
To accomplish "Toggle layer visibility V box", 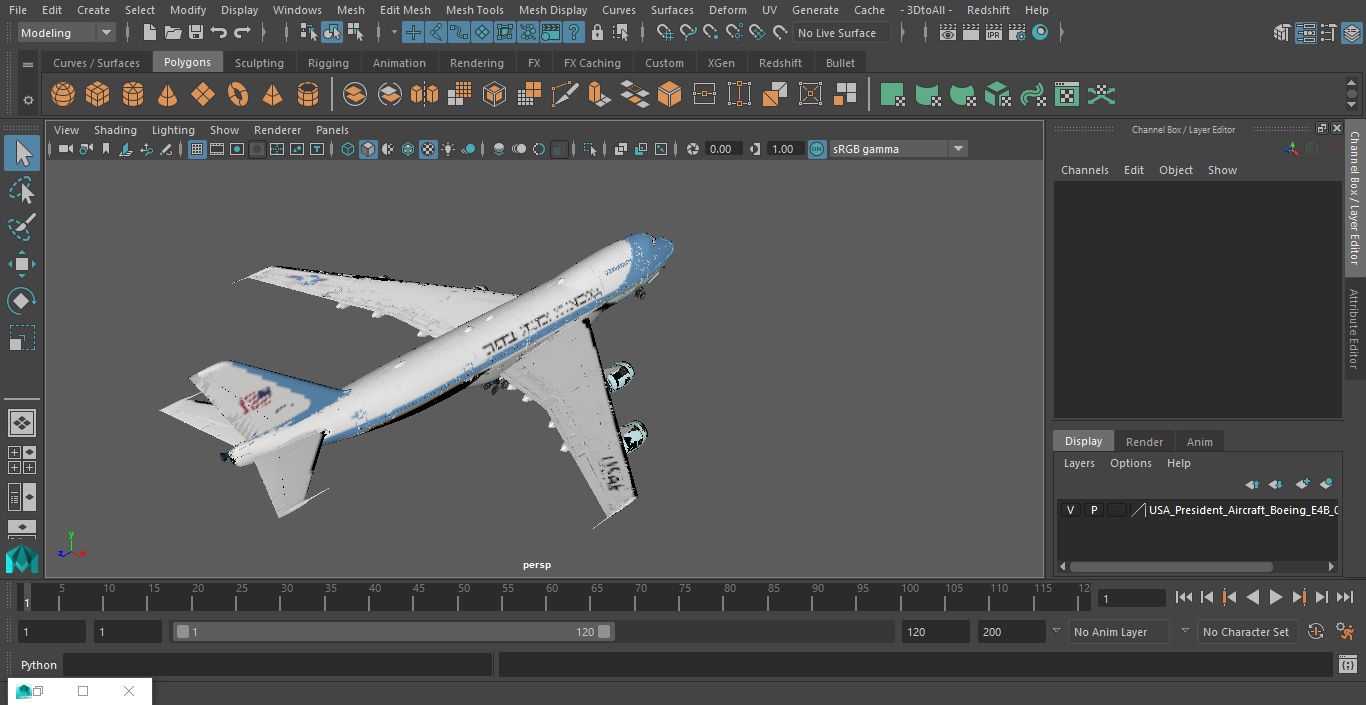I will (1071, 510).
